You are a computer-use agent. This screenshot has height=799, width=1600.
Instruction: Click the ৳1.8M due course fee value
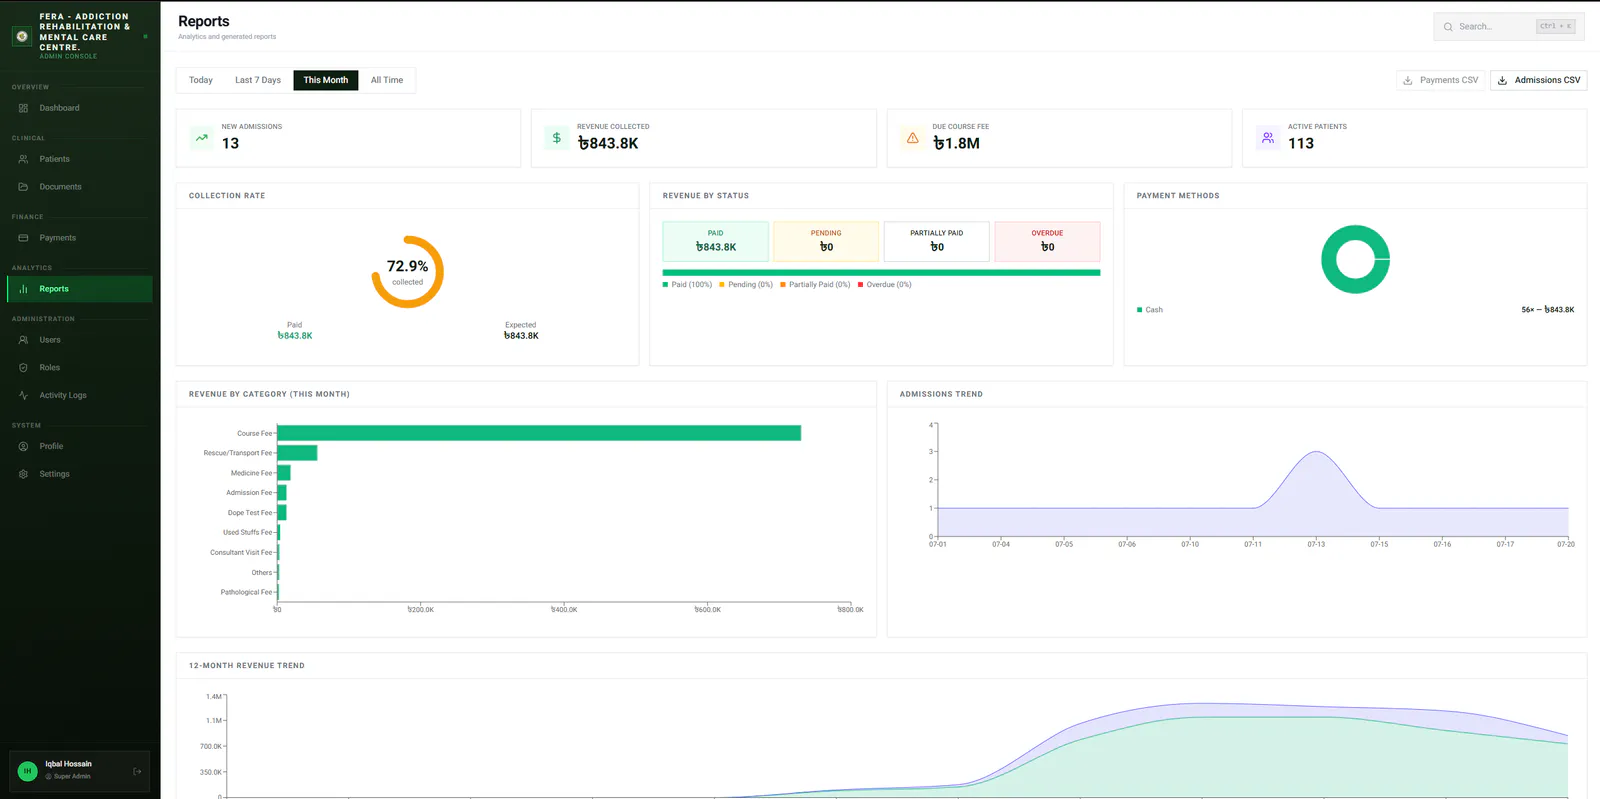point(956,143)
